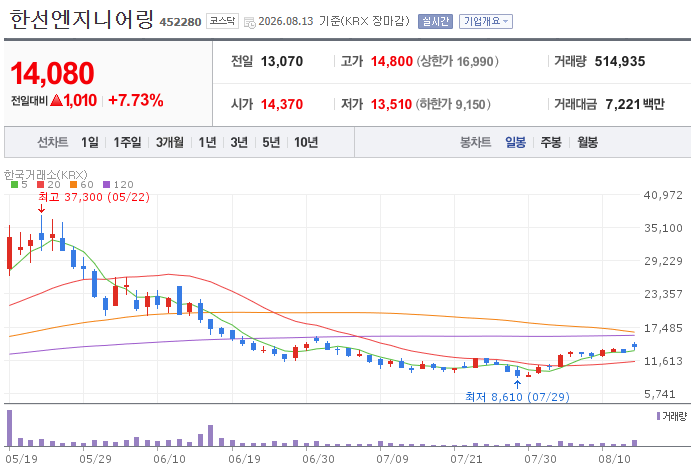Click the 5,741 y-axis label
The width and height of the screenshot is (691, 467).
click(x=660, y=394)
